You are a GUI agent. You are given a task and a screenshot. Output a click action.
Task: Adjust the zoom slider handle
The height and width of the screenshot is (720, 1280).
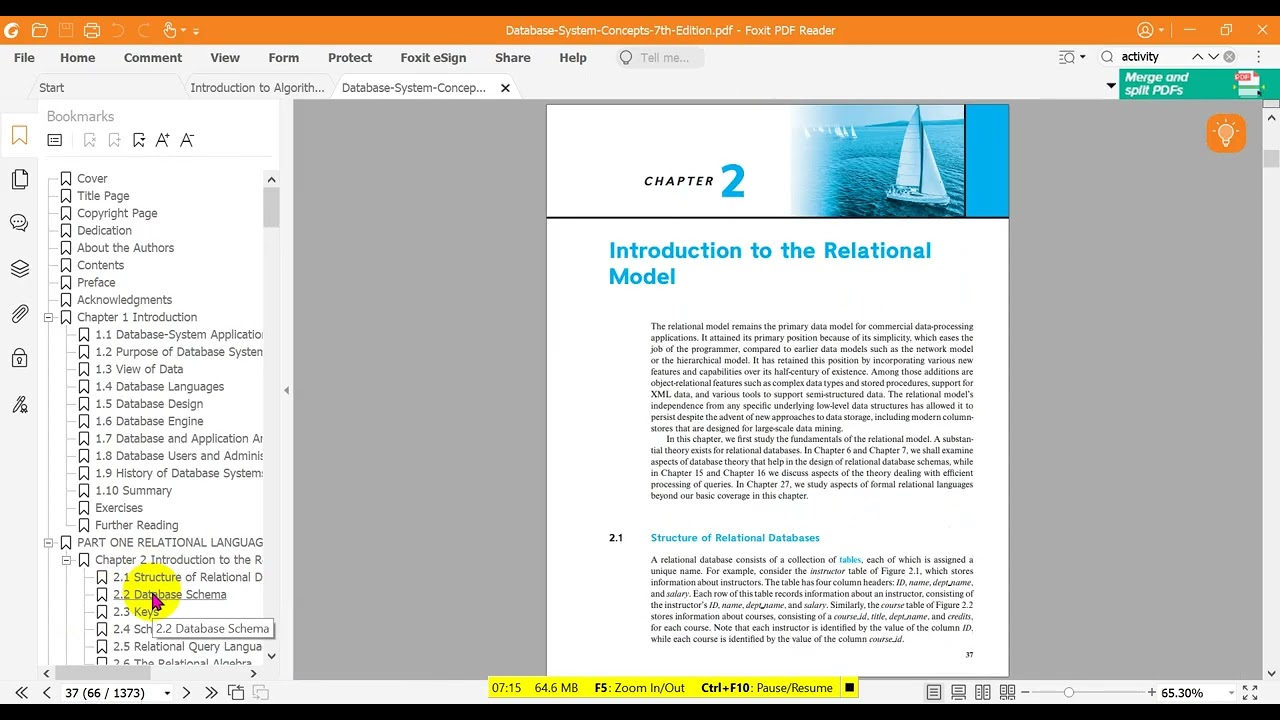[x=1069, y=692]
